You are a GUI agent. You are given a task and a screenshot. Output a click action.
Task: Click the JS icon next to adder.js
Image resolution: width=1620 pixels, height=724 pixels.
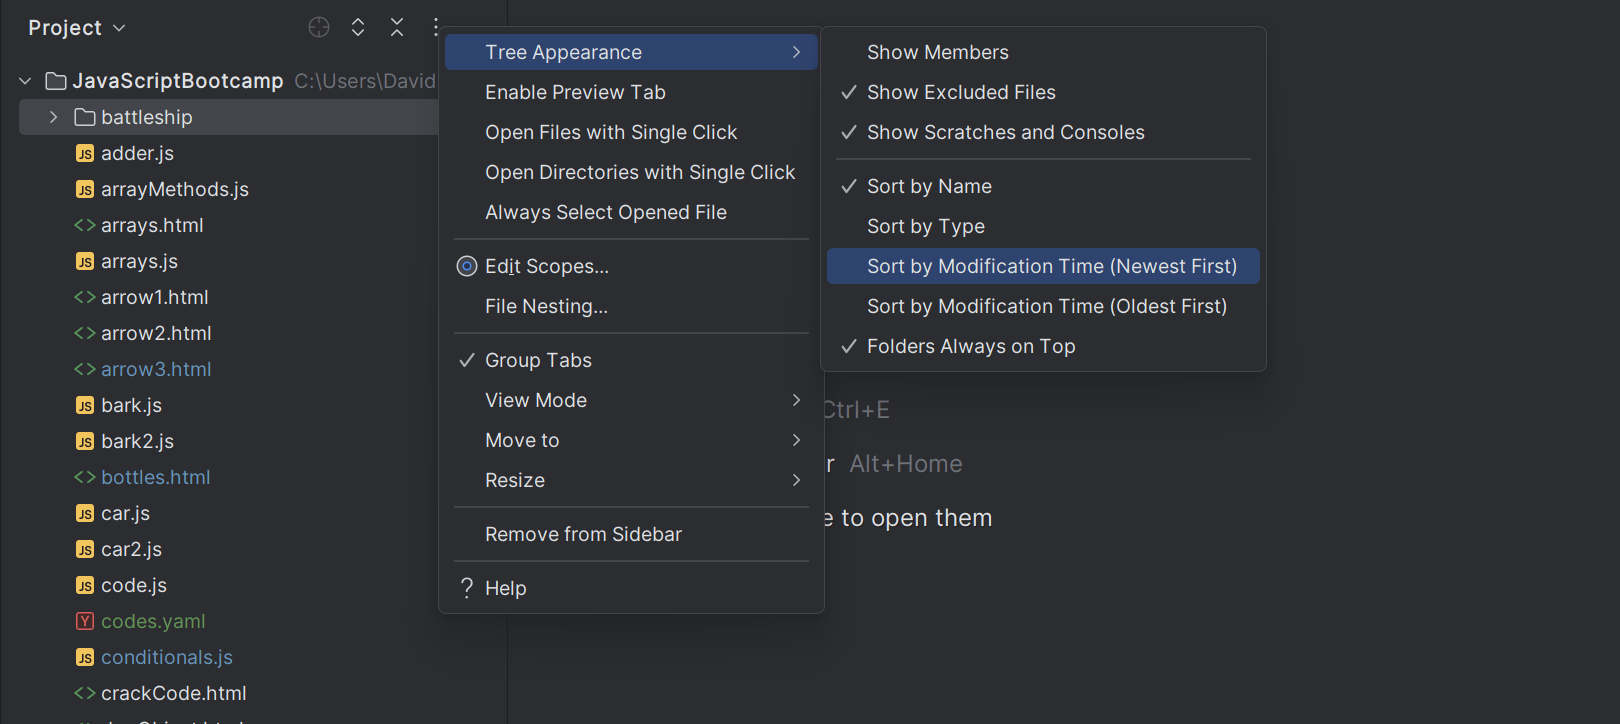(85, 153)
